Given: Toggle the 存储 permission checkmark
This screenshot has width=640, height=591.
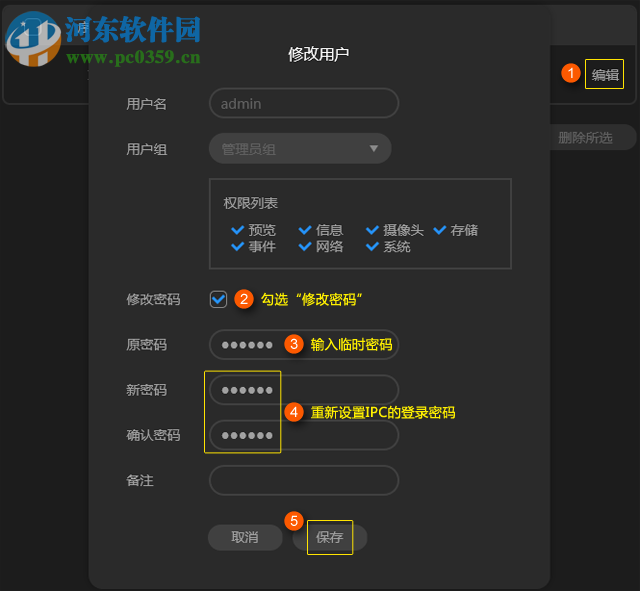Looking at the screenshot, I should point(439,230).
